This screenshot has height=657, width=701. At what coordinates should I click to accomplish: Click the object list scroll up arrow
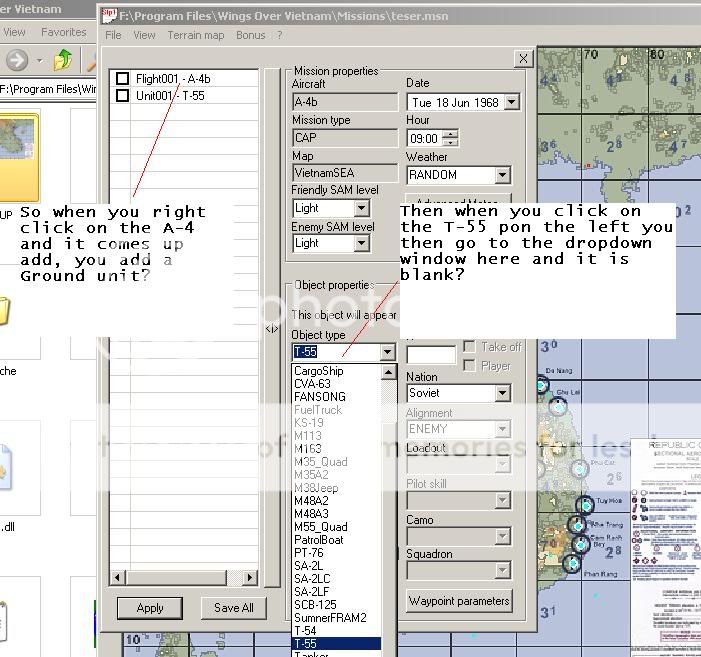pos(389,372)
